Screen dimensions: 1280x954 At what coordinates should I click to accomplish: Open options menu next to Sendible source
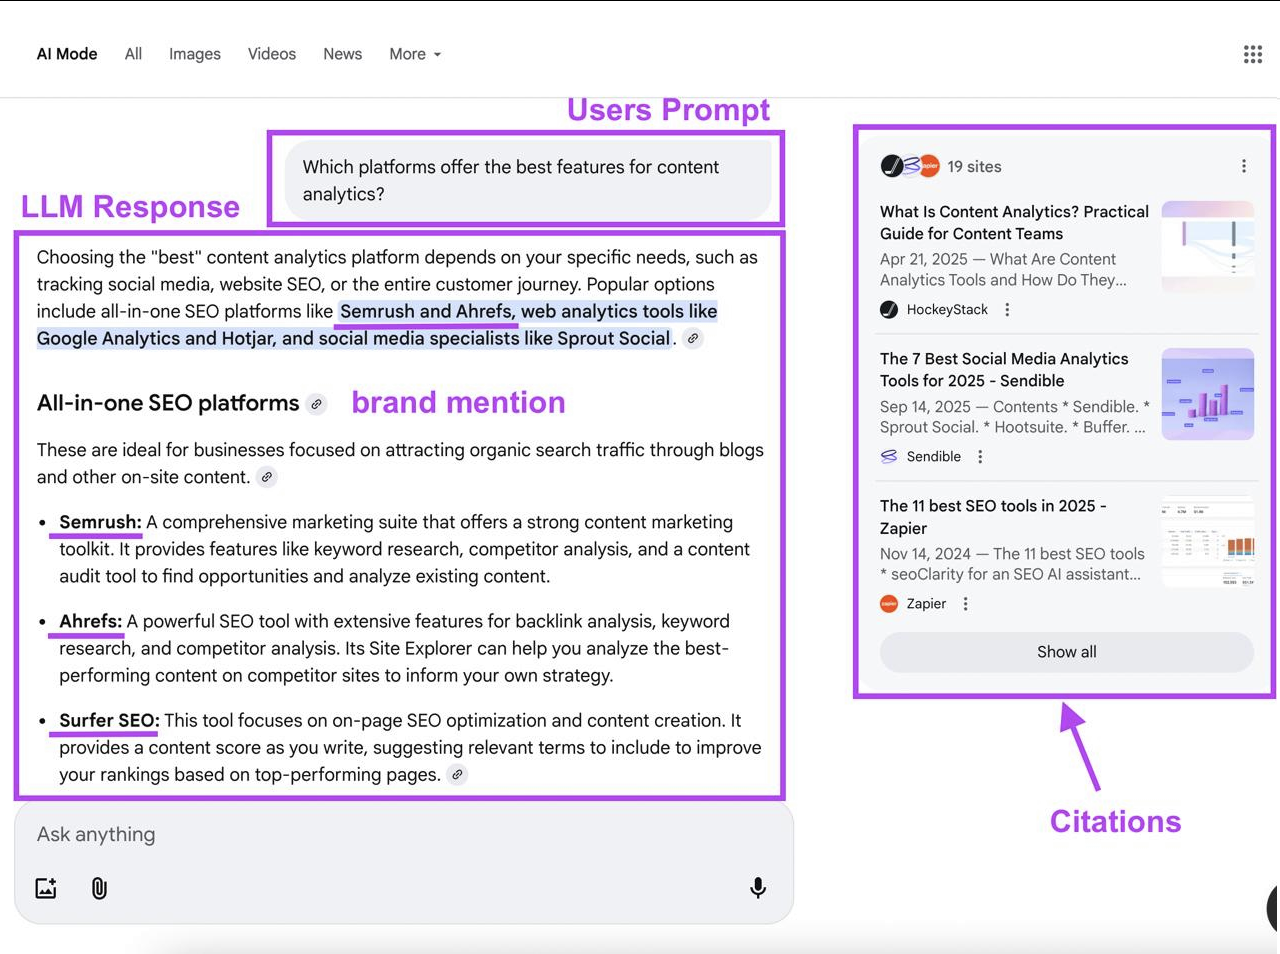(980, 457)
